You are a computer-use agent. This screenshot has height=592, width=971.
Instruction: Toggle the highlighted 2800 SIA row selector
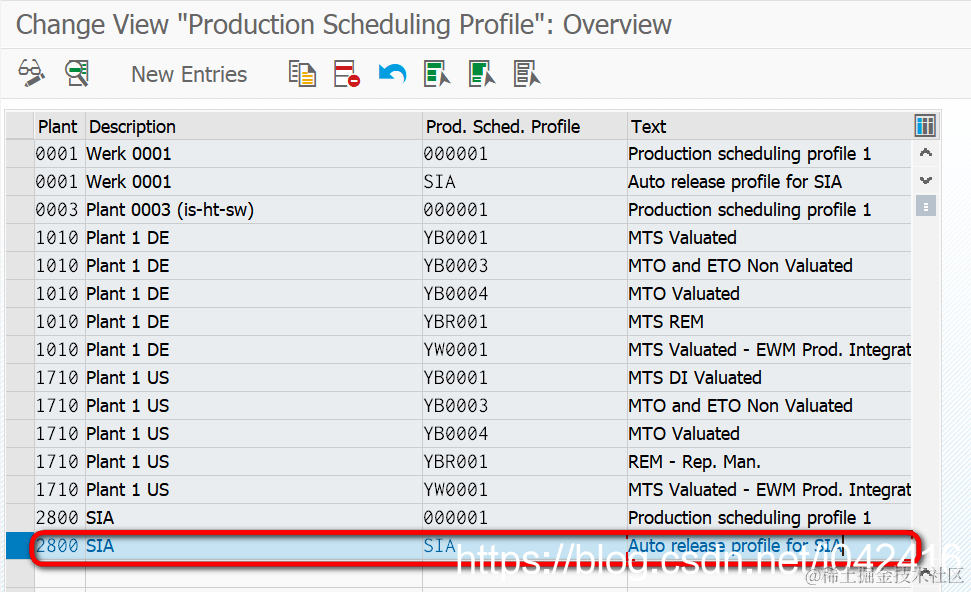pos(20,546)
